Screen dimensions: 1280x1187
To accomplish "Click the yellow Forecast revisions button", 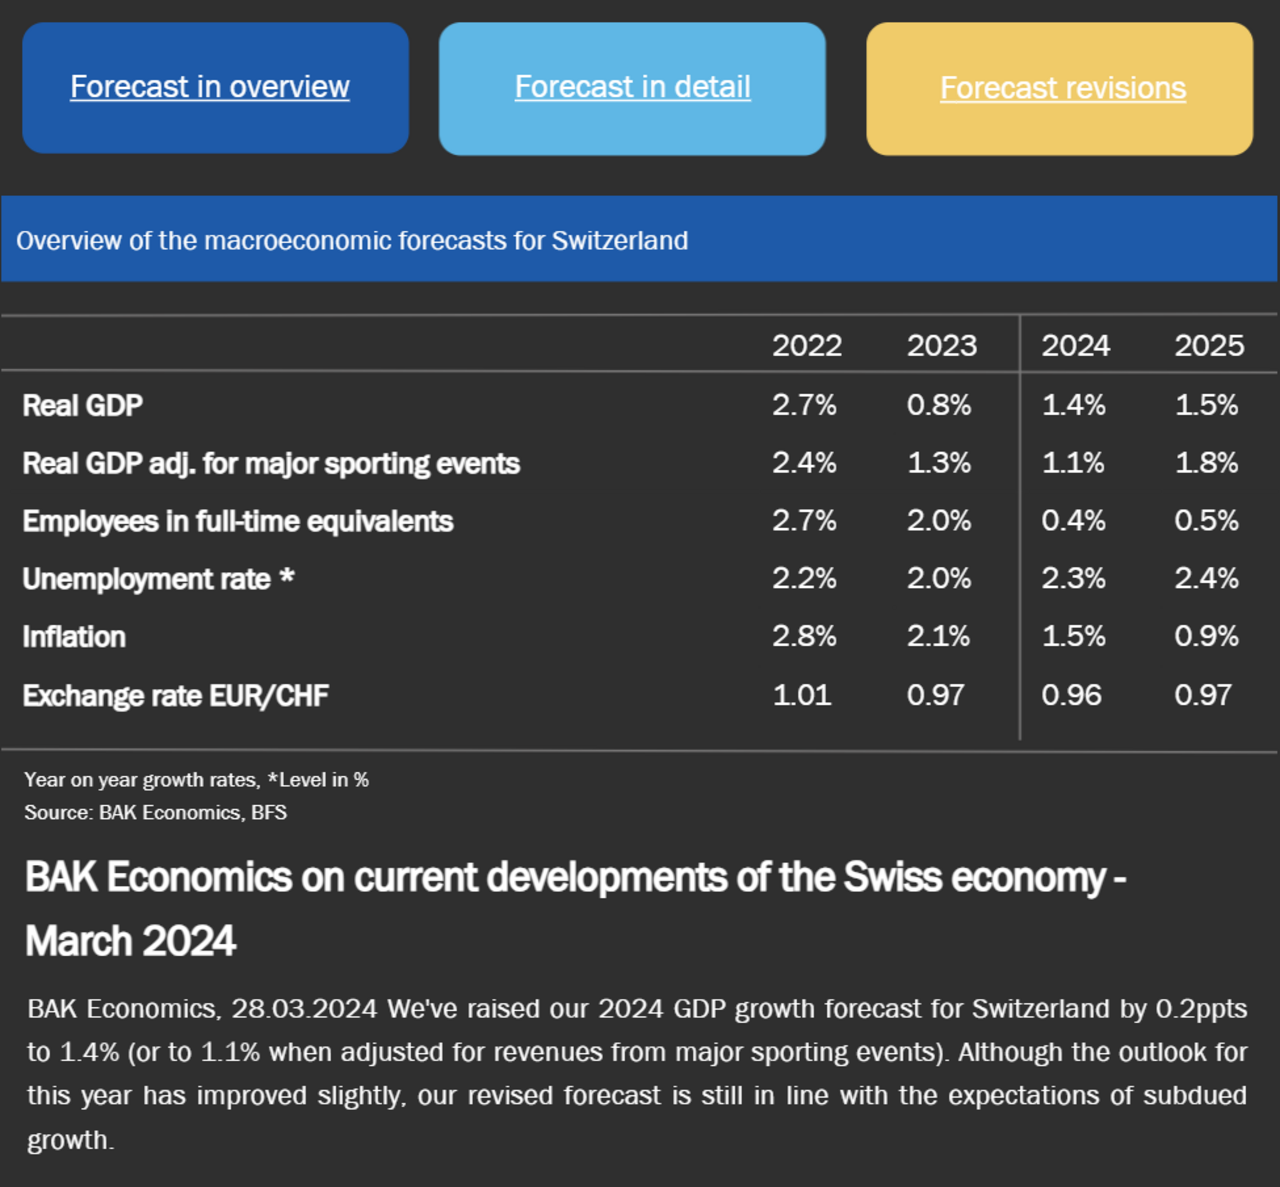I will [x=1060, y=89].
